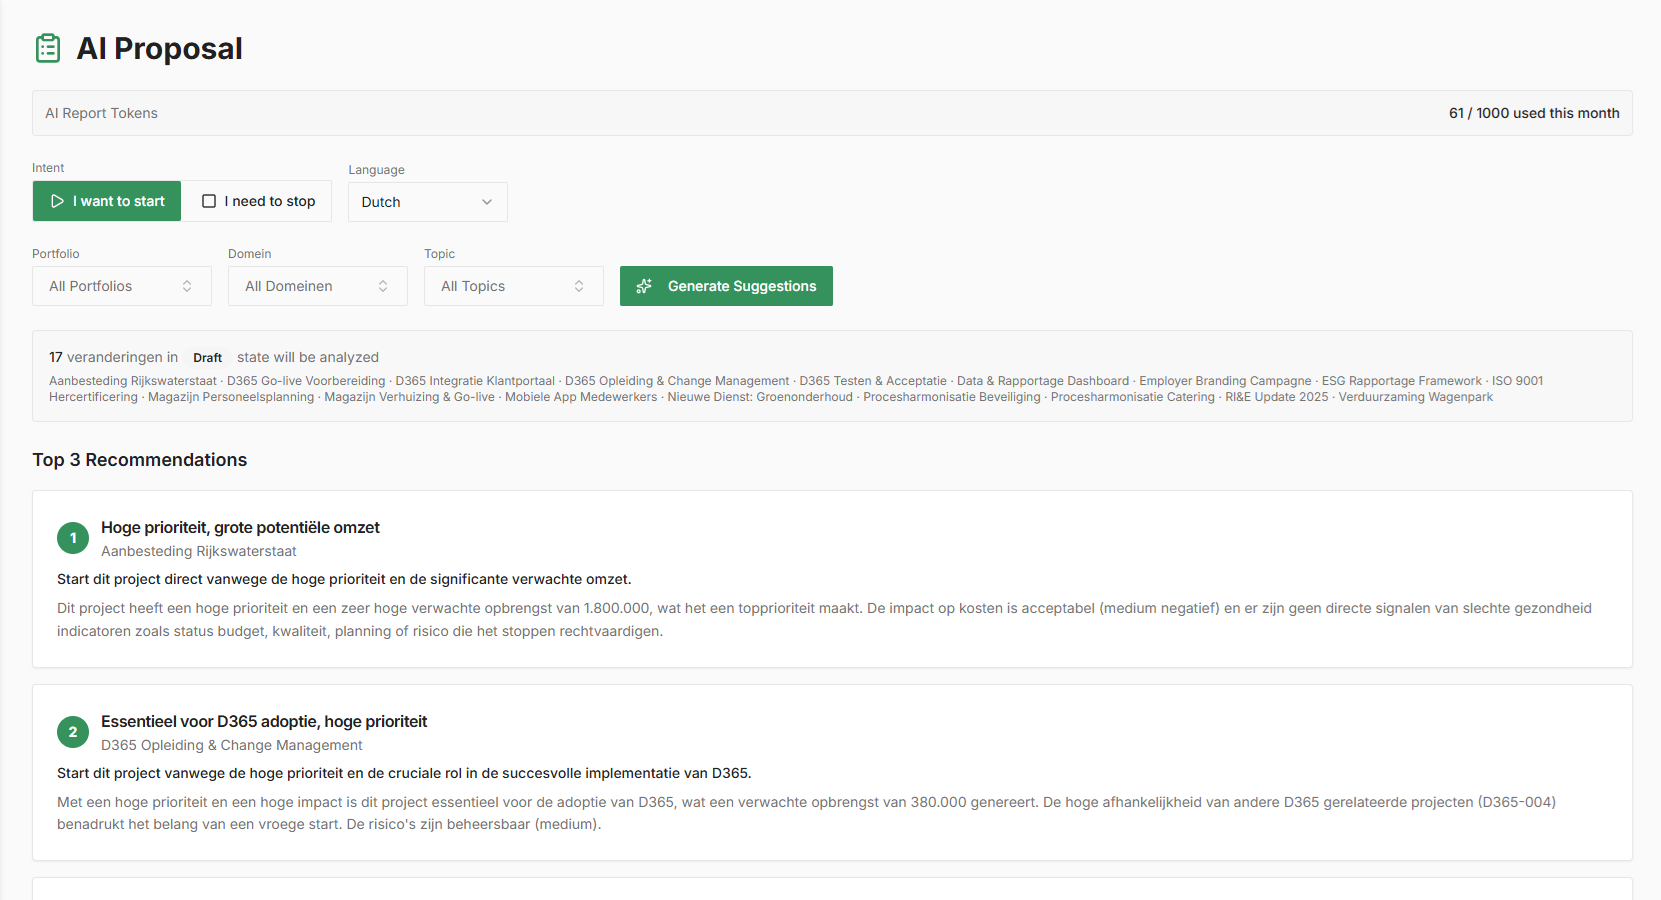Open 'Essentieel voor D365 adoptie' recommendation title
Viewport: 1661px width, 900px height.
(264, 721)
